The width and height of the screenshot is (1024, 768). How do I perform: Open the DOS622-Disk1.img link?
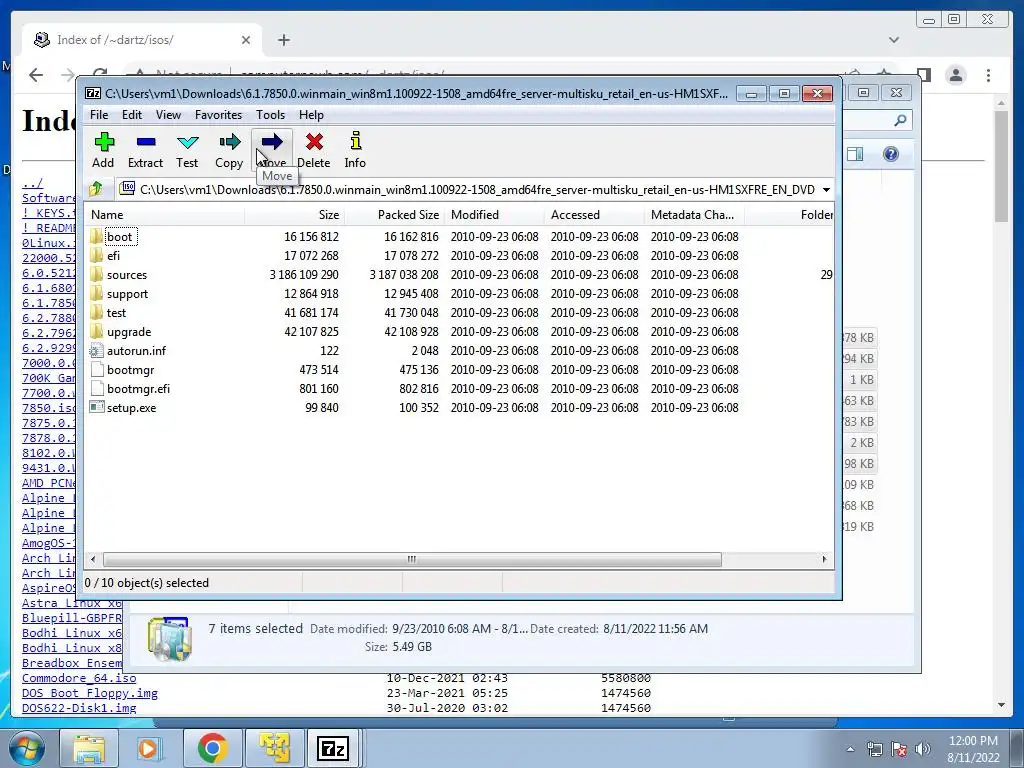point(79,708)
